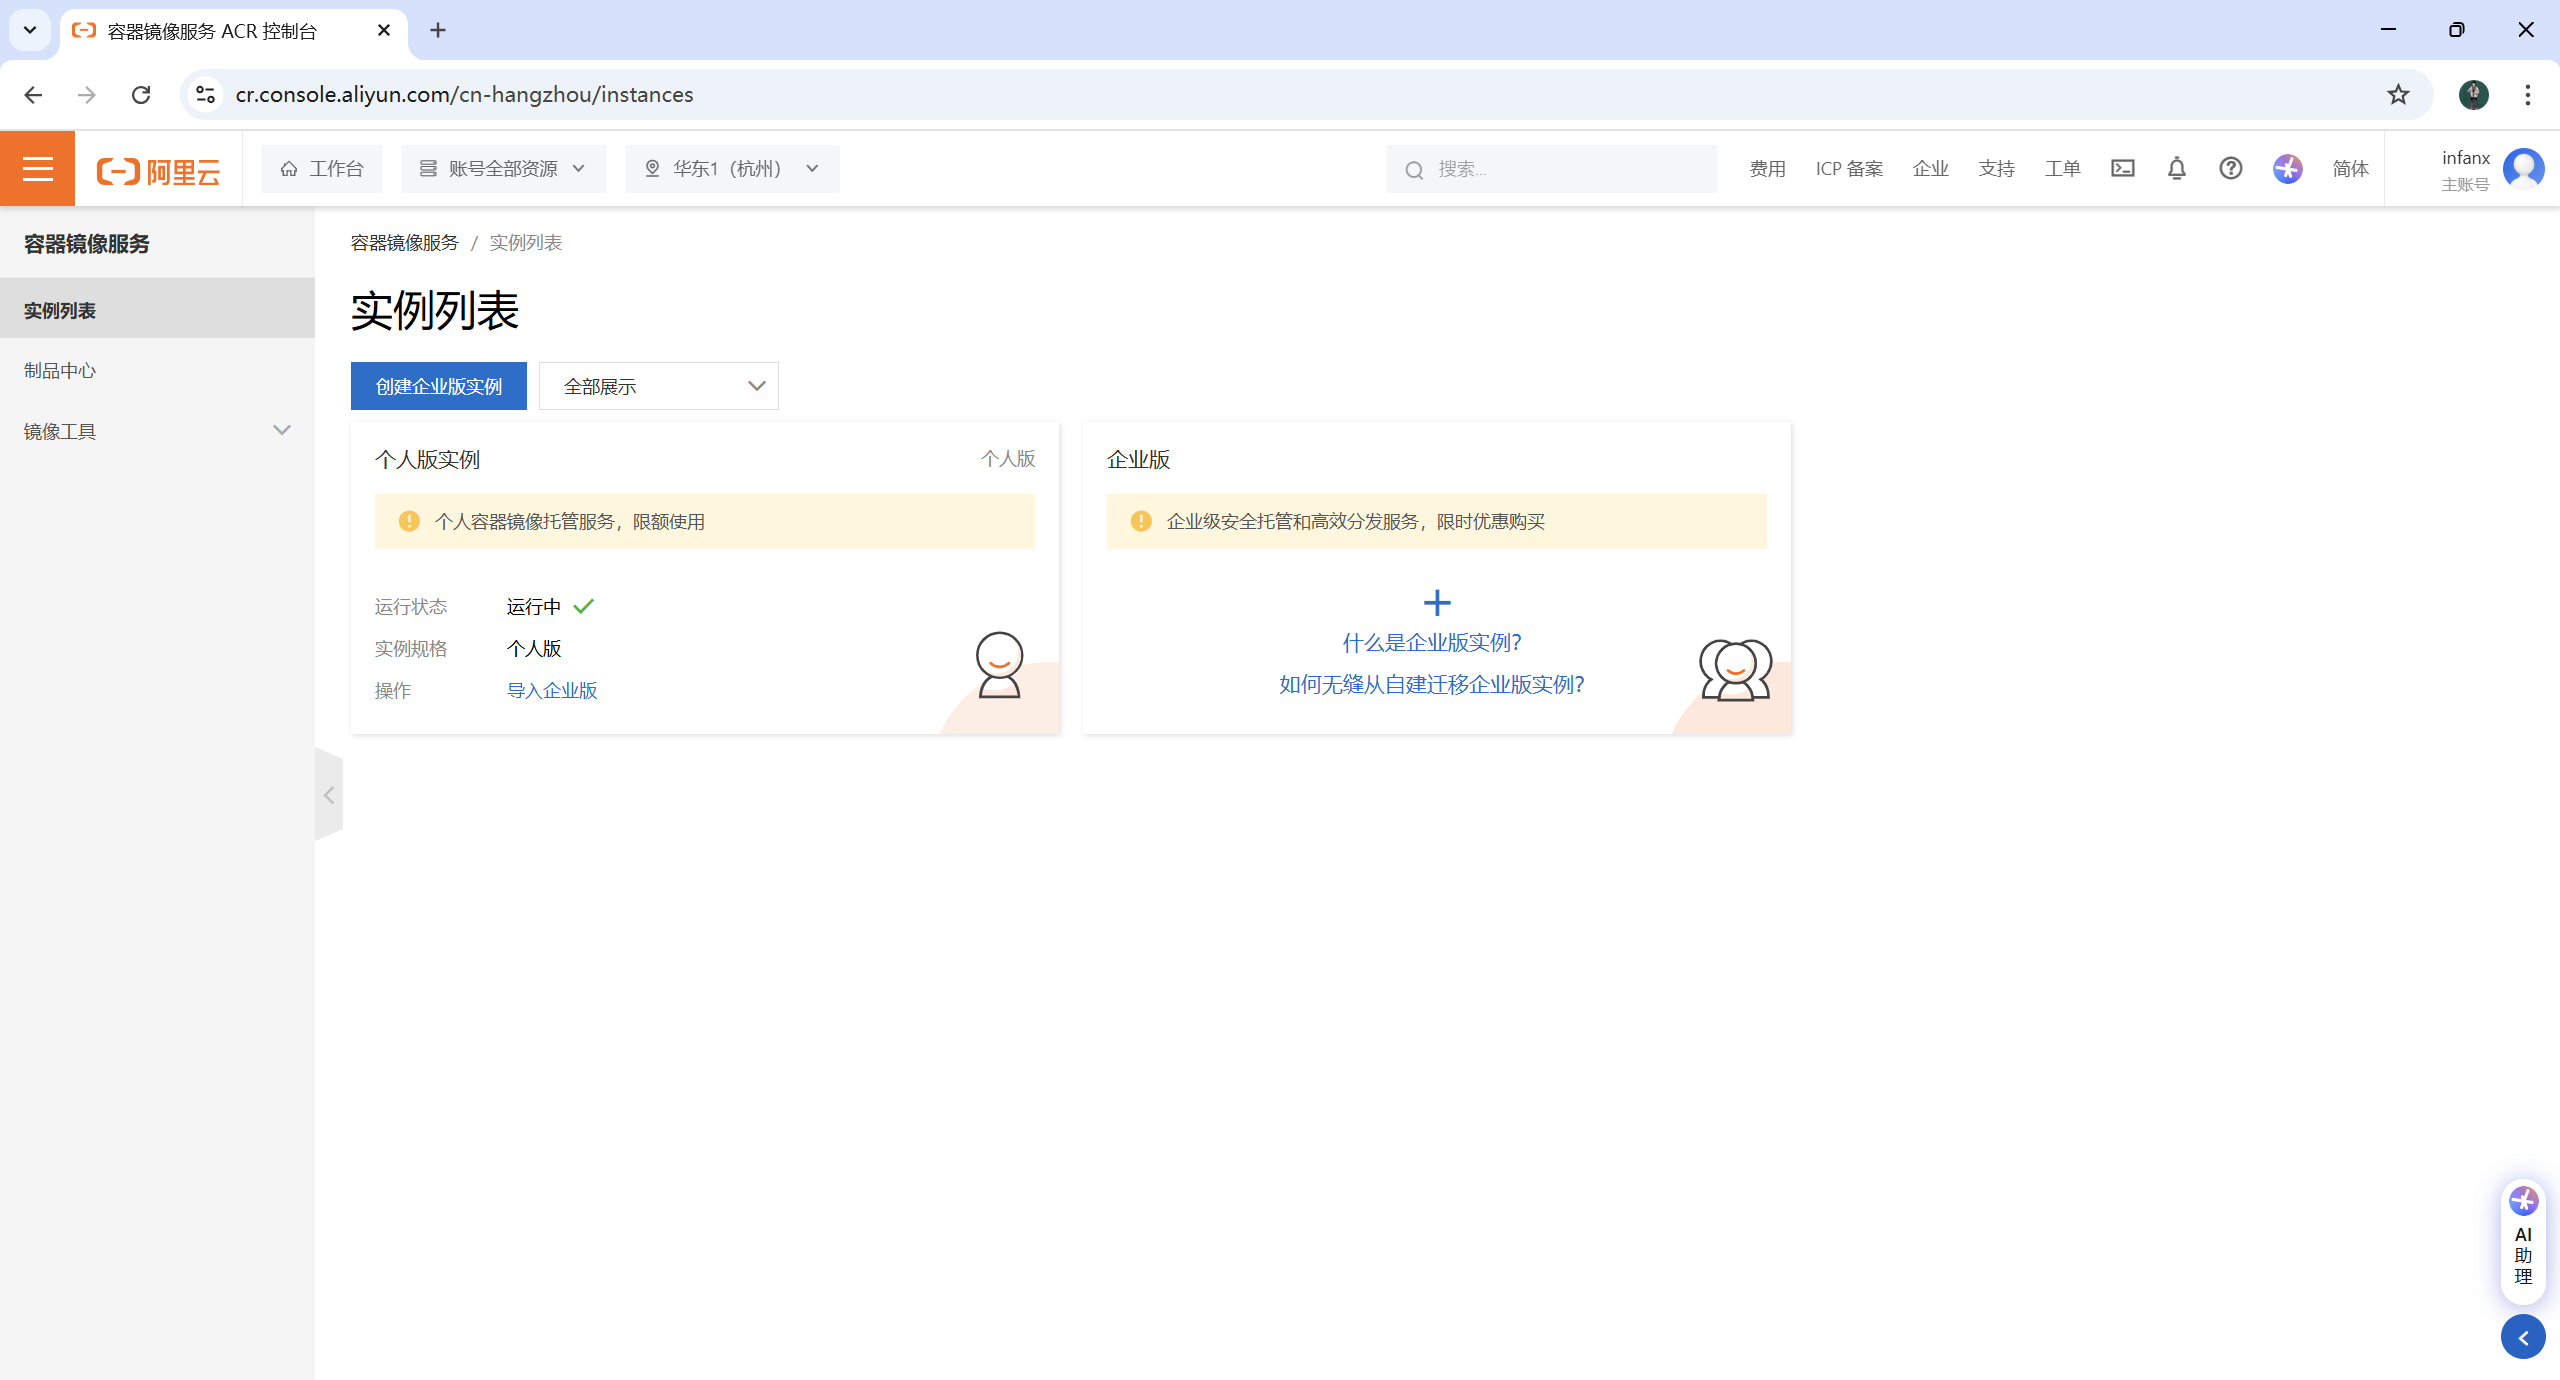Open a new browser tab
The width and height of the screenshot is (2560, 1380).
click(438, 31)
